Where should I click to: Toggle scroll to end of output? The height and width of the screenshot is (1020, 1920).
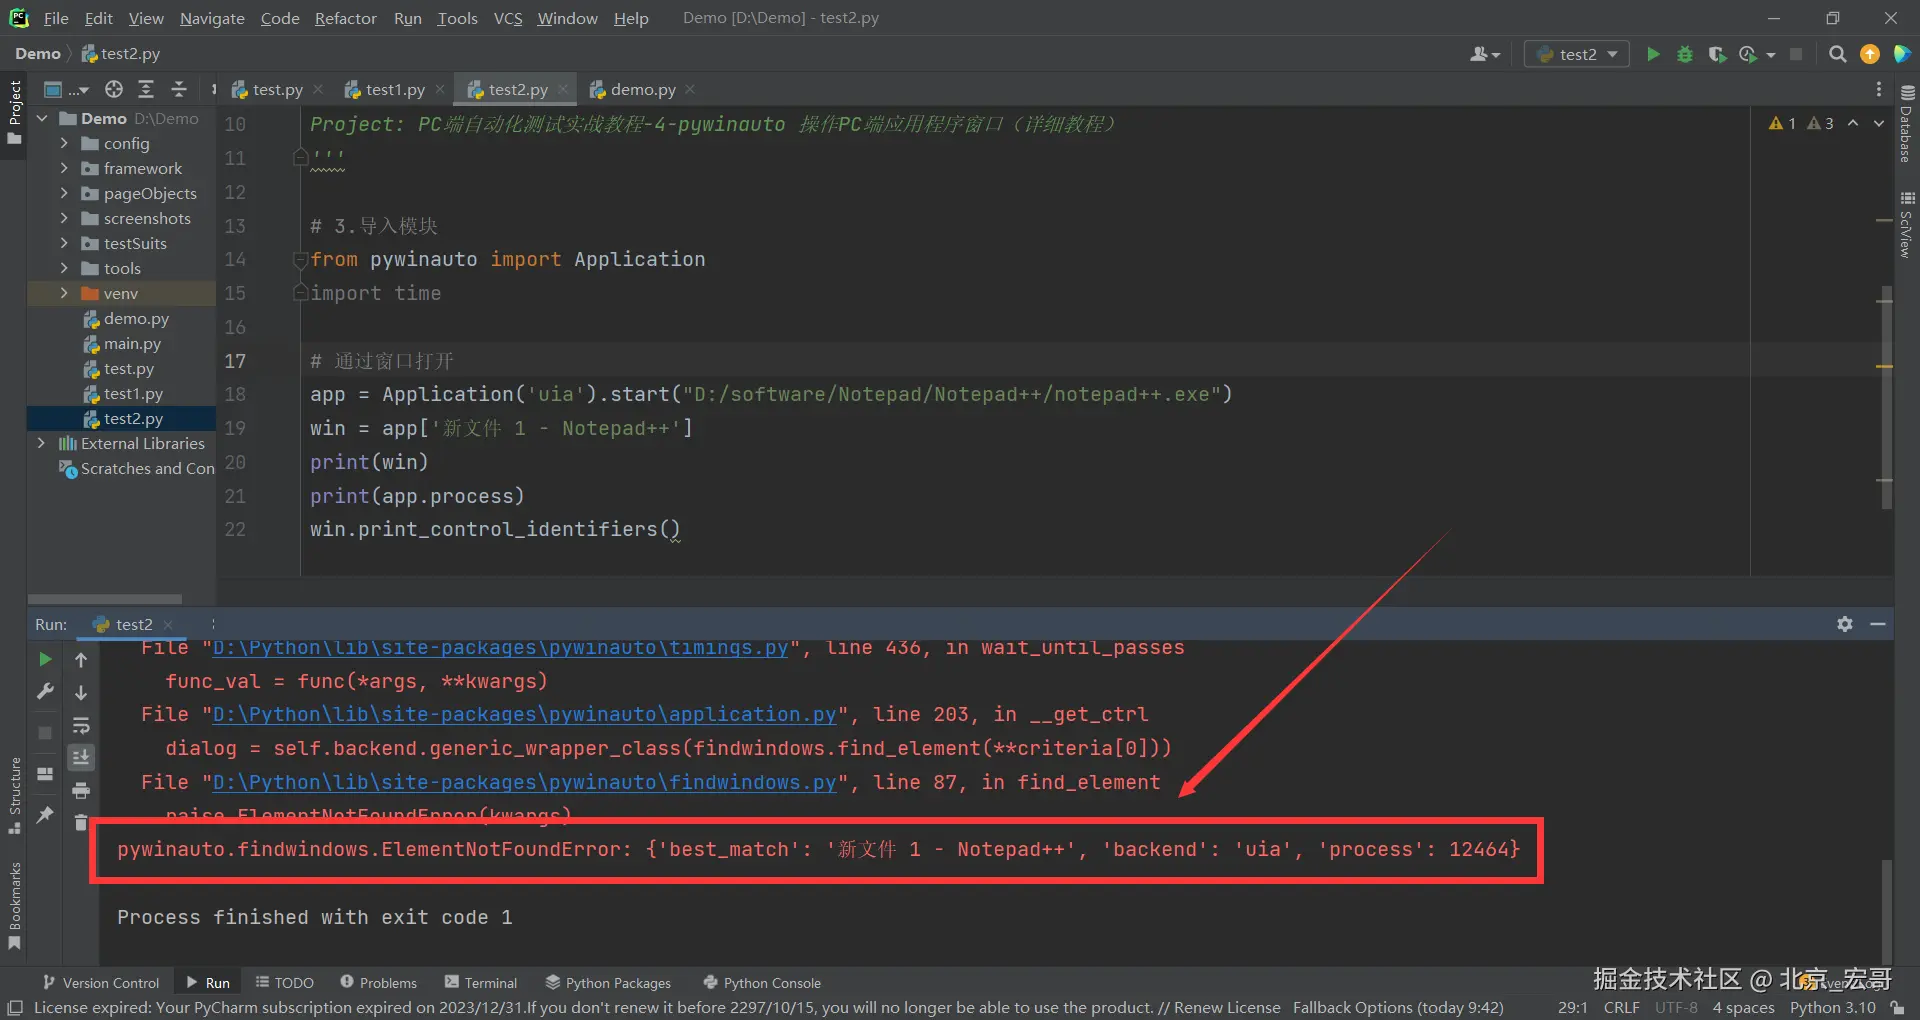click(81, 757)
